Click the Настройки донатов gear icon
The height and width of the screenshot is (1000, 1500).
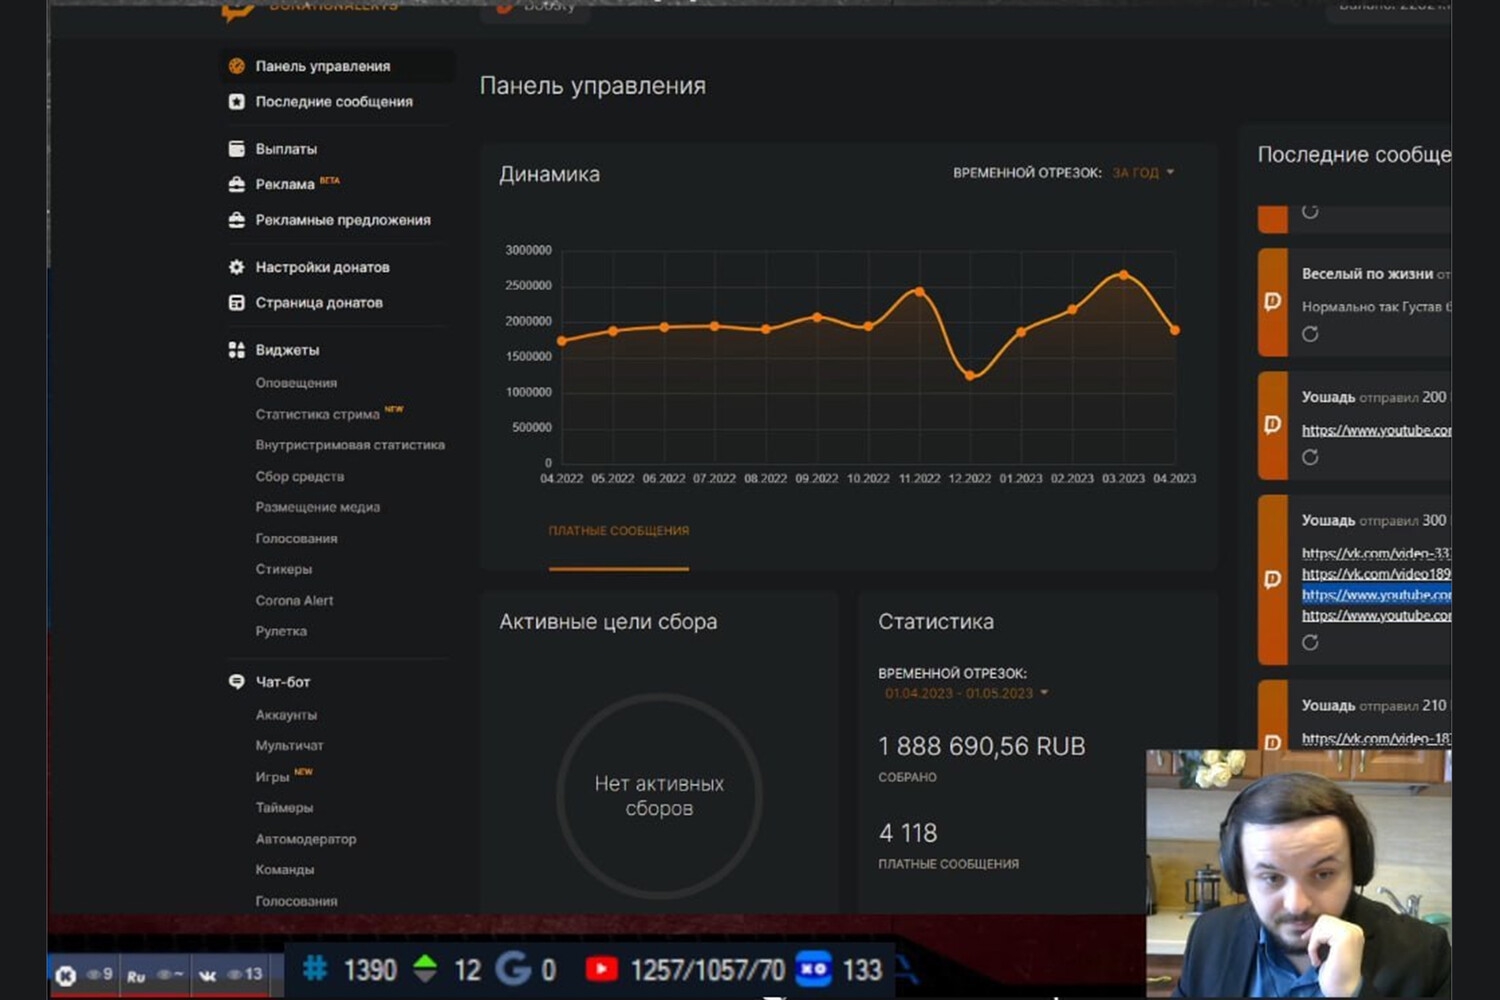[237, 267]
